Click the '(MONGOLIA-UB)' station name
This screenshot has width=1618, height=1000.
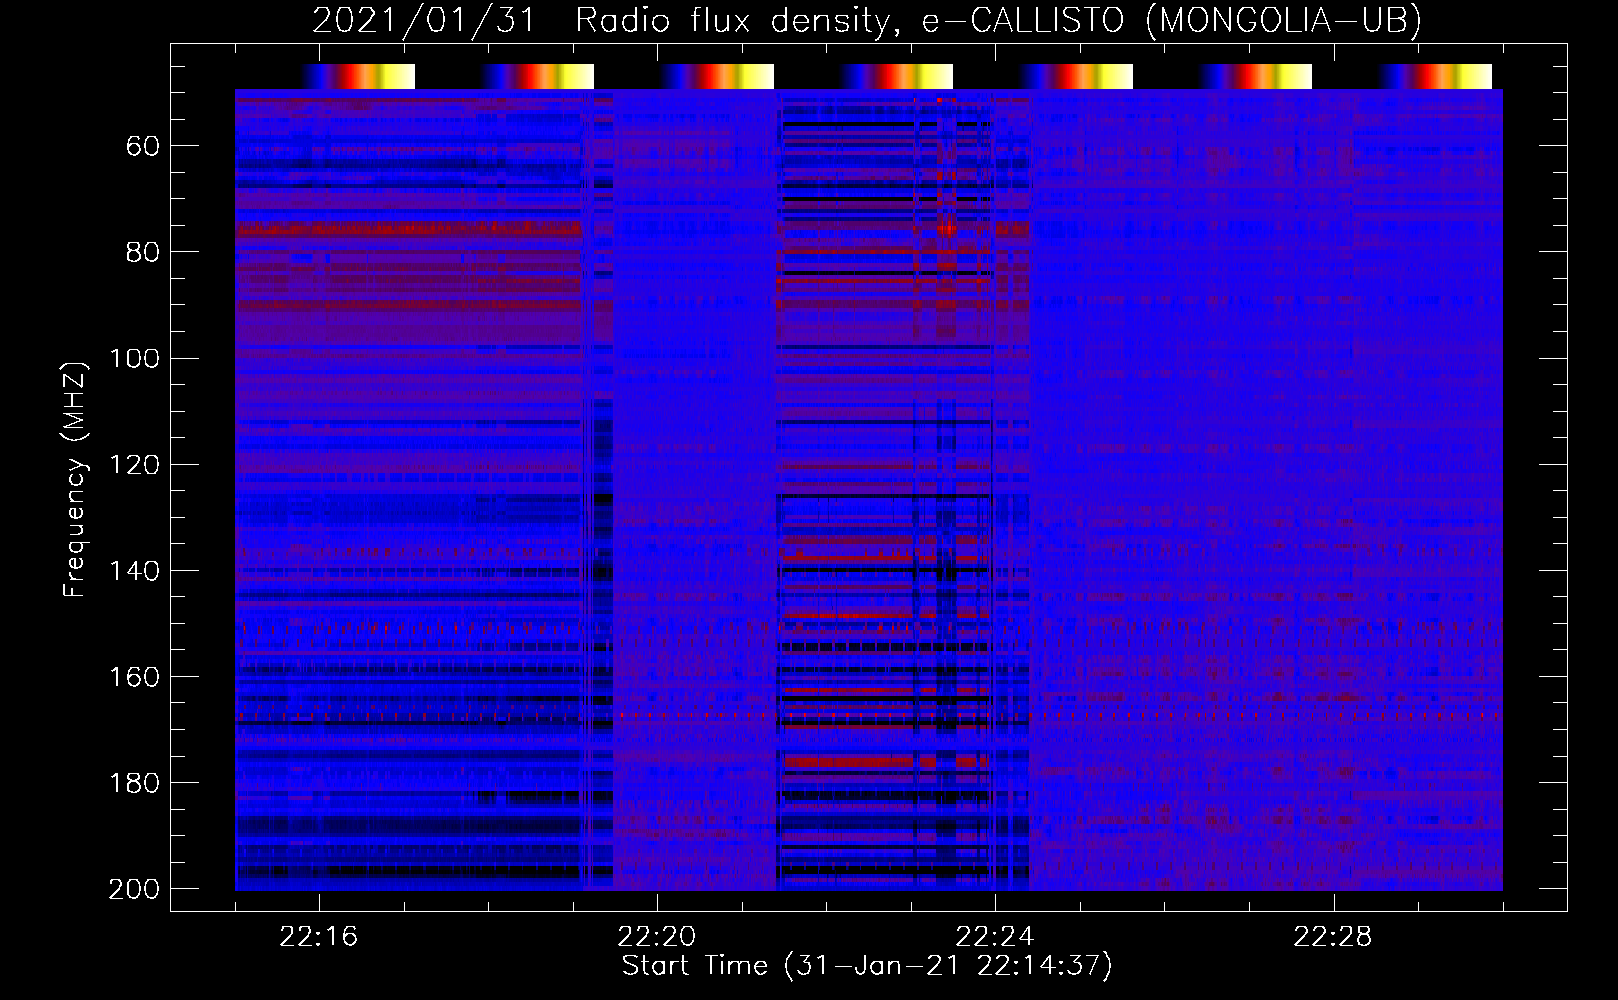1283,20
